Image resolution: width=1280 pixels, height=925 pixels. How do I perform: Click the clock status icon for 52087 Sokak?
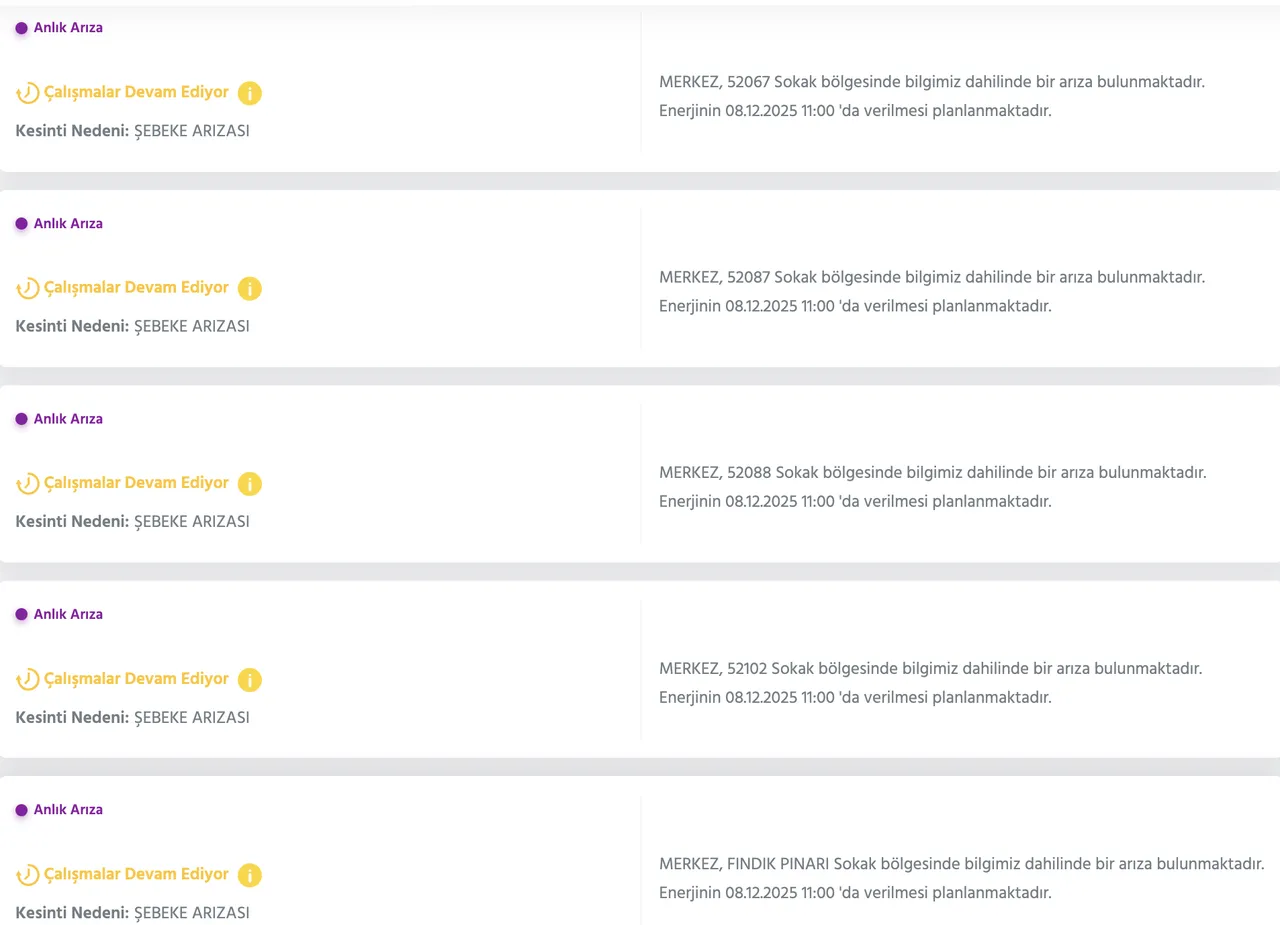(28, 289)
